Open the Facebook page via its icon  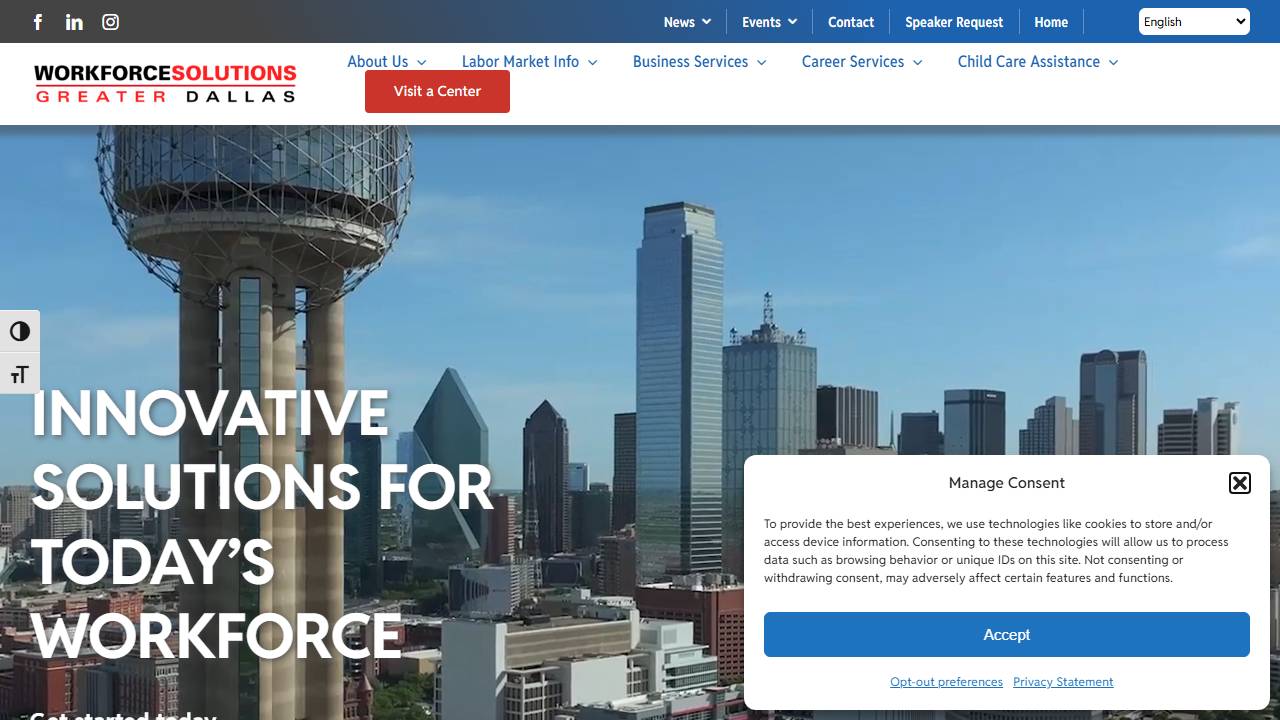37,22
